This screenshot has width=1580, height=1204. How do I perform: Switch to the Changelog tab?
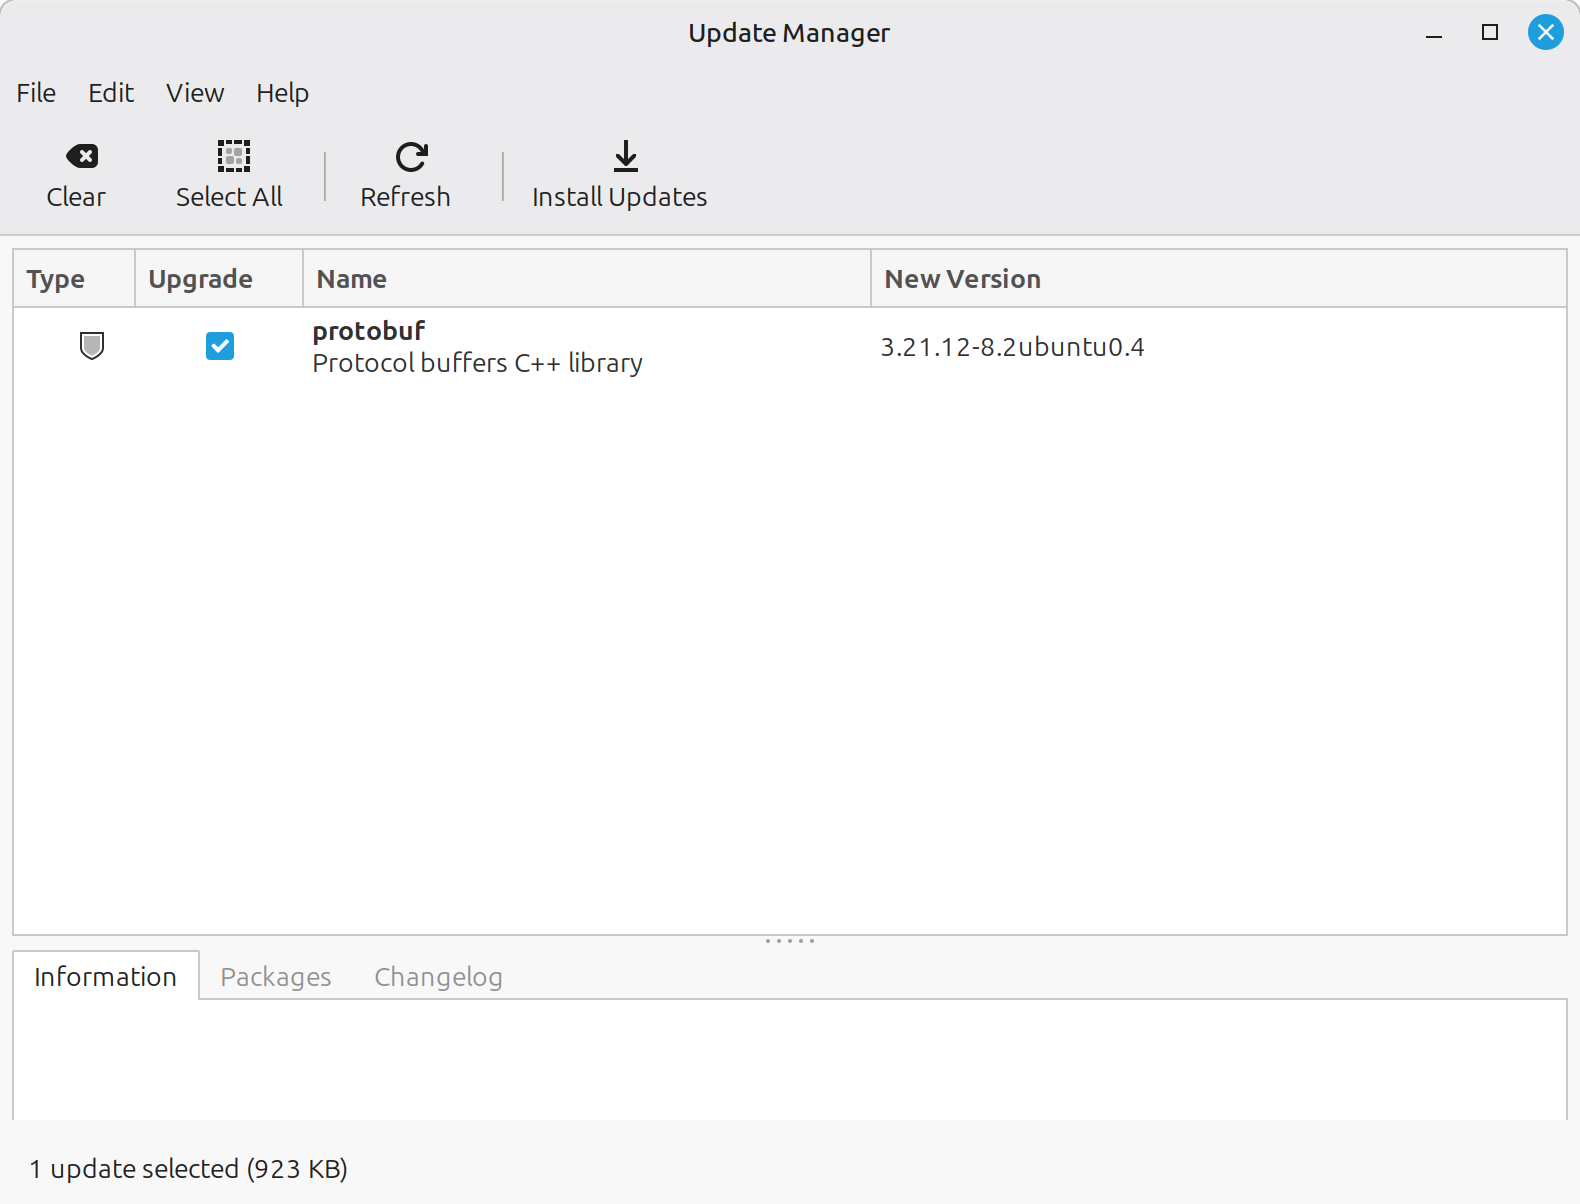click(438, 977)
